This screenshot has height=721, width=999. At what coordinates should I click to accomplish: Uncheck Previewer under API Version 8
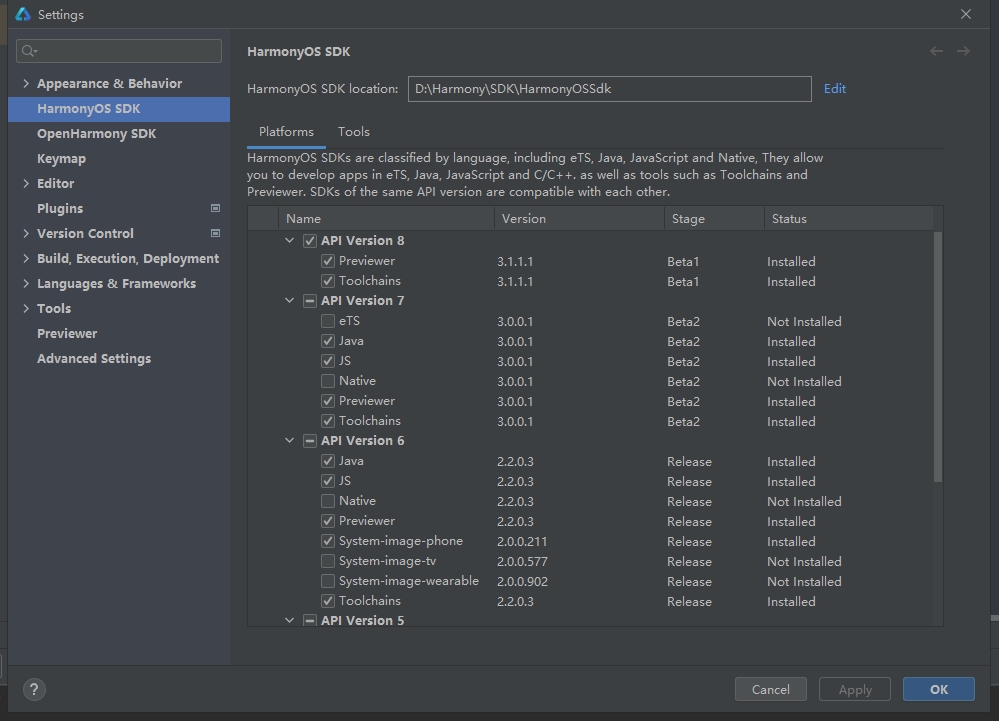point(327,261)
